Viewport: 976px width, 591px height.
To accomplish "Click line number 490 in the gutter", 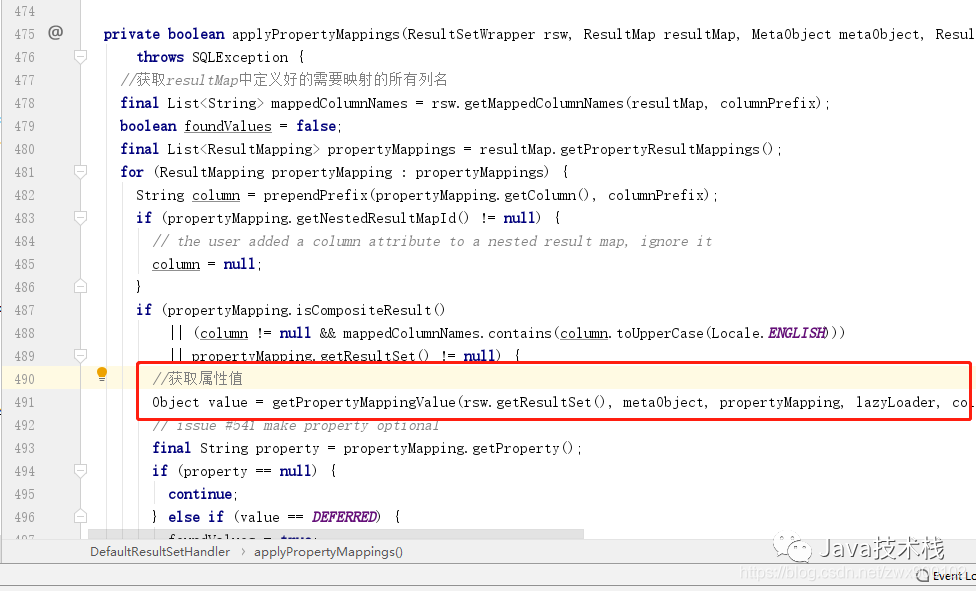I will (25, 379).
